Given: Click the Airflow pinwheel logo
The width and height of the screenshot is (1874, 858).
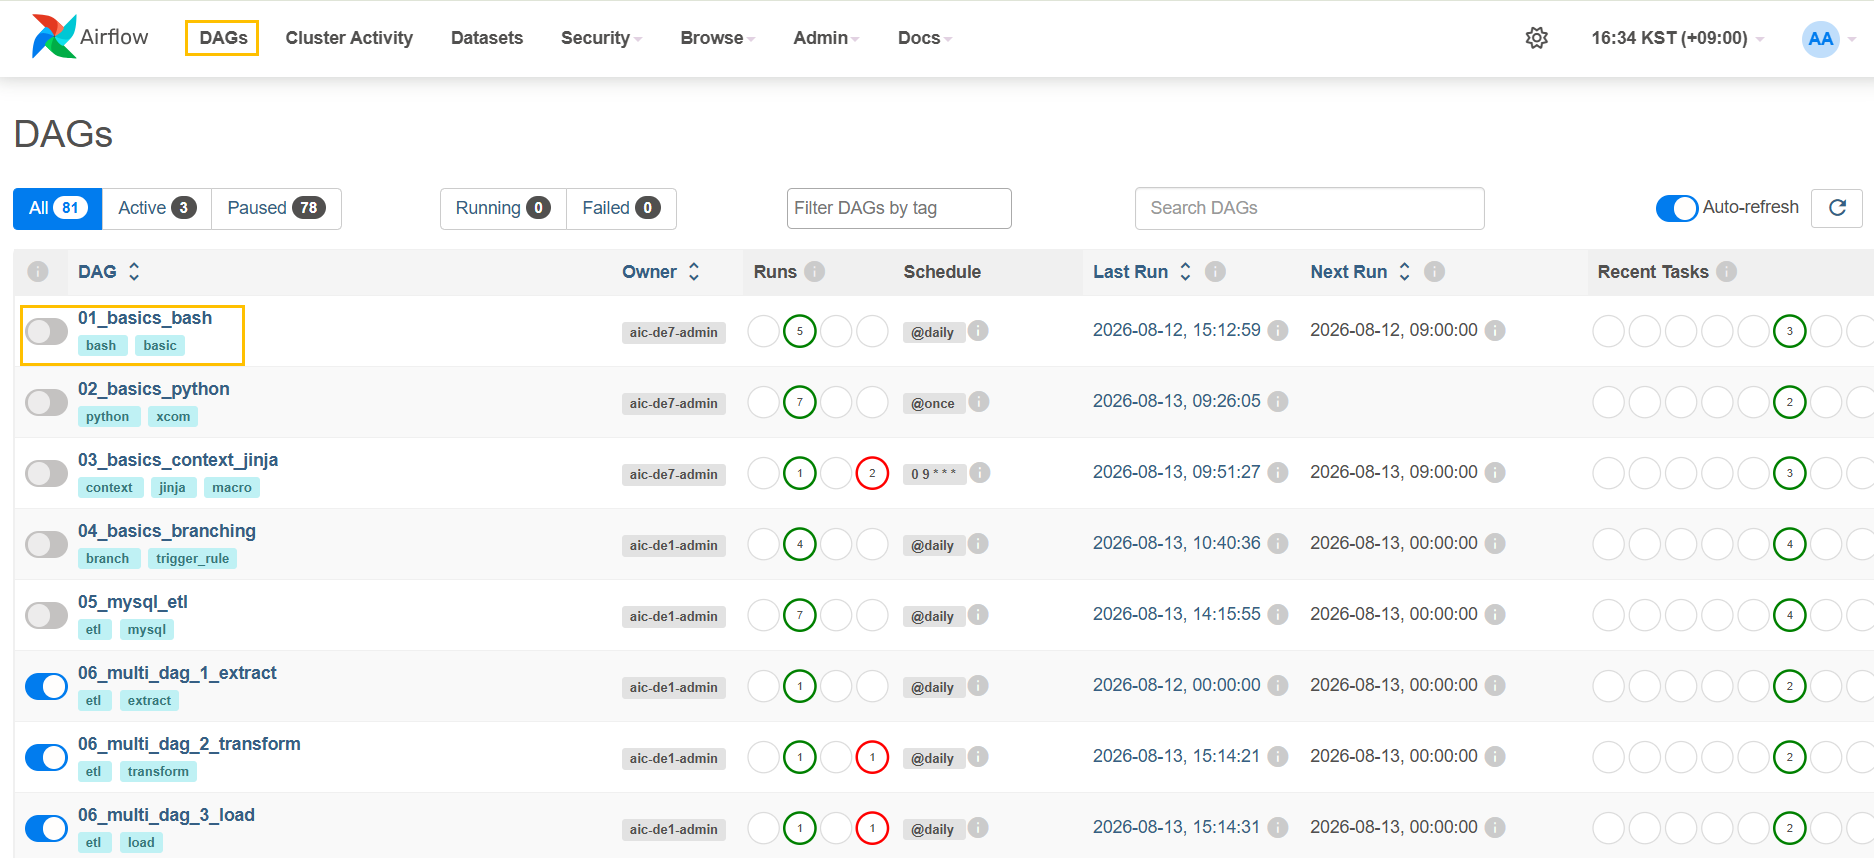Looking at the screenshot, I should 54,37.
